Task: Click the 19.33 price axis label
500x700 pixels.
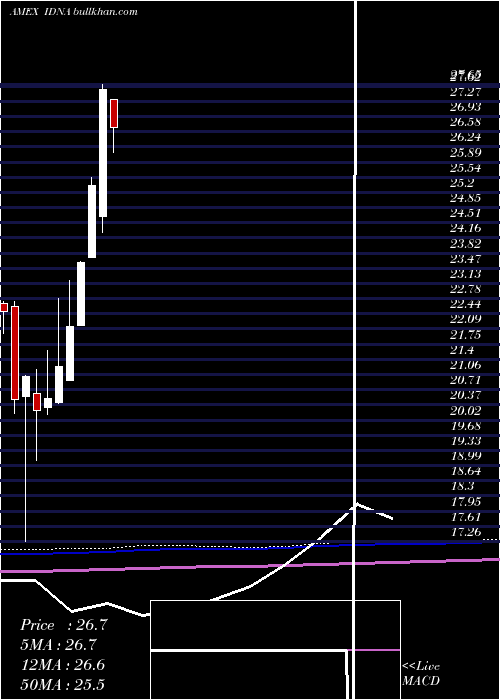Action: [x=466, y=441]
